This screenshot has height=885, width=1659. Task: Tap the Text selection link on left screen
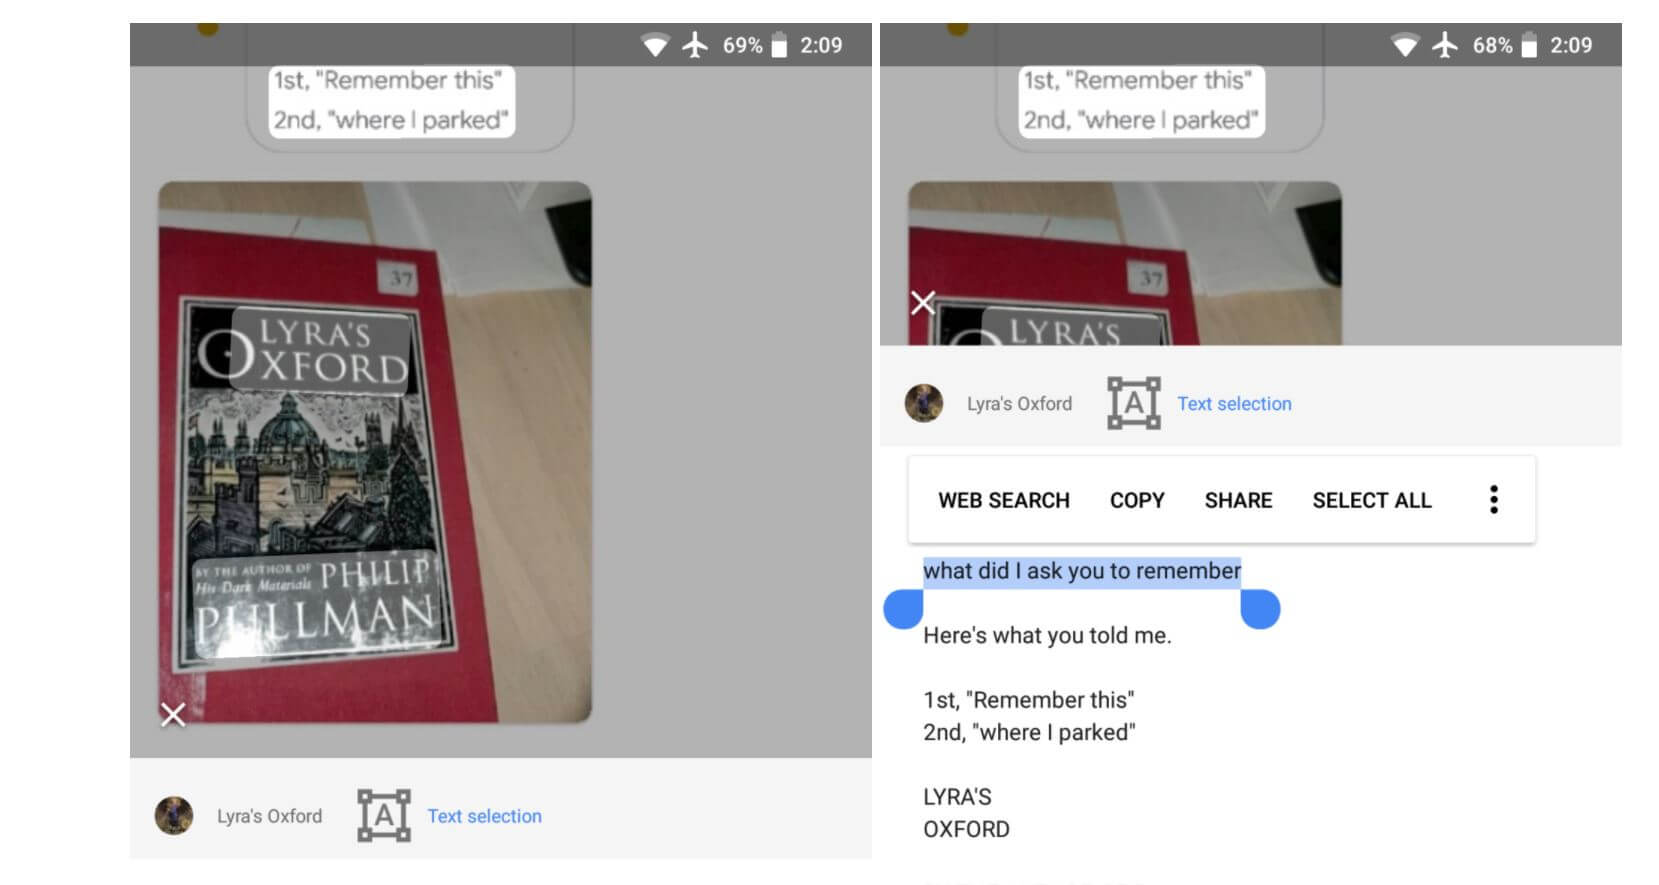click(484, 816)
